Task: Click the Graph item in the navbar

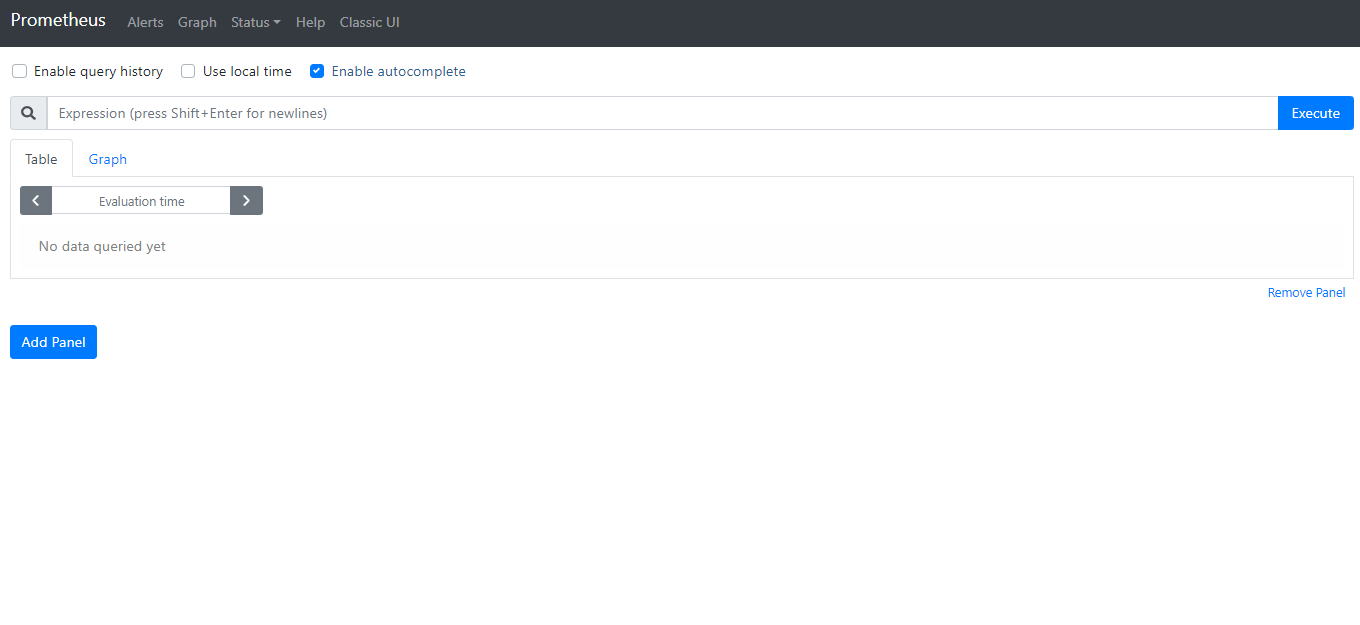Action: (197, 22)
